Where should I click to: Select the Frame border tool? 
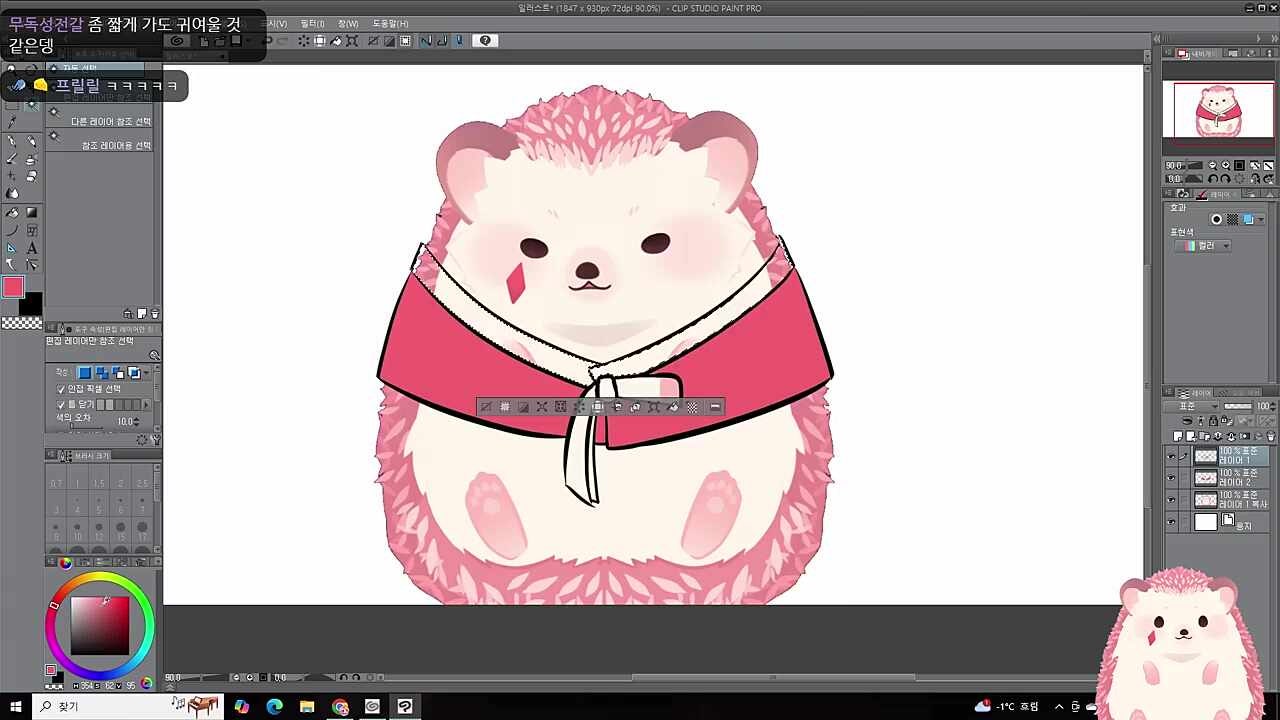point(31,231)
